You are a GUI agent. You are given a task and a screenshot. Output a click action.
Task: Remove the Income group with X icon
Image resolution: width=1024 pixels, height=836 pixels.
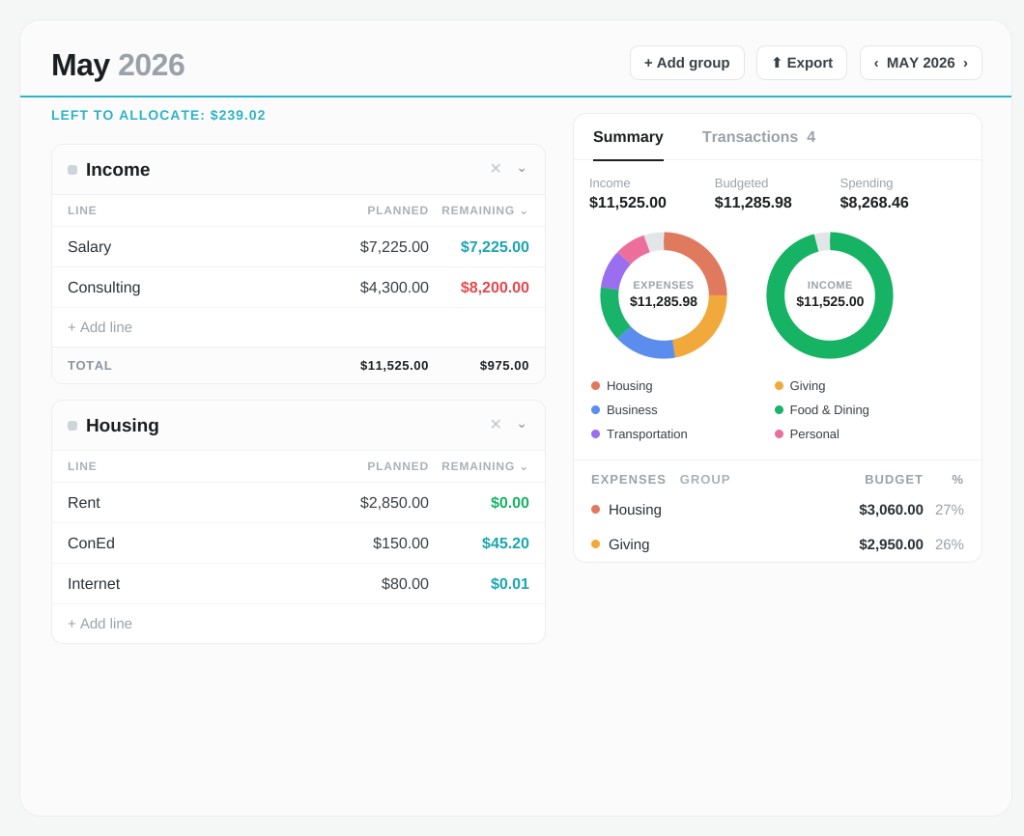pyautogui.click(x=496, y=169)
